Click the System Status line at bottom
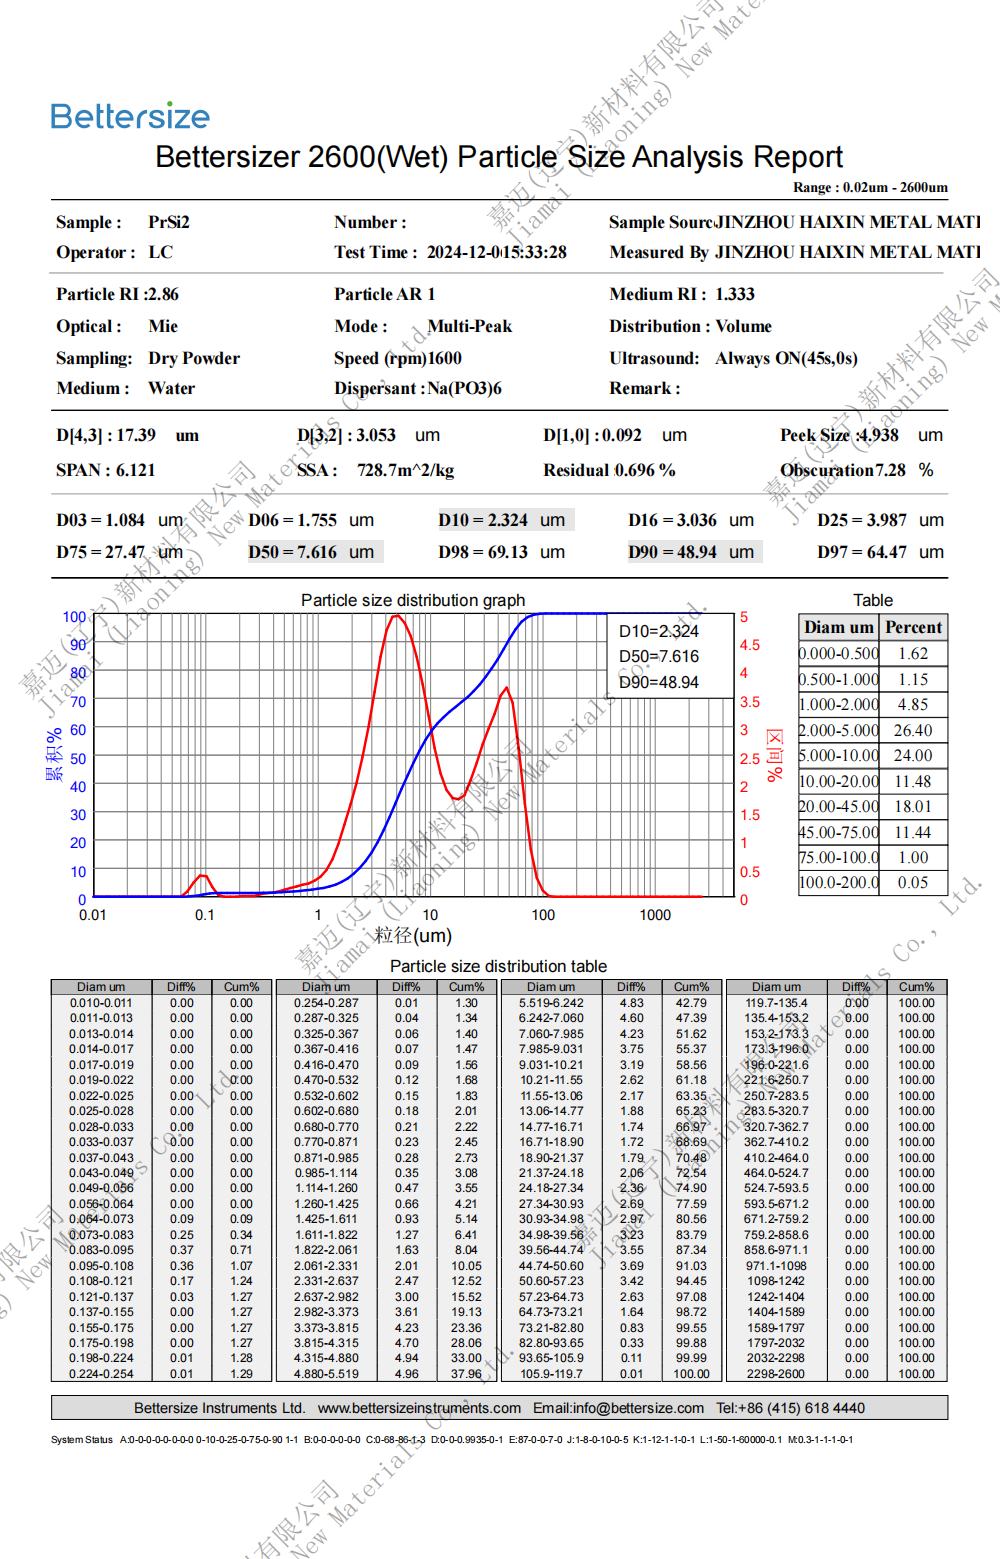The width and height of the screenshot is (1000, 1559). tap(452, 1440)
